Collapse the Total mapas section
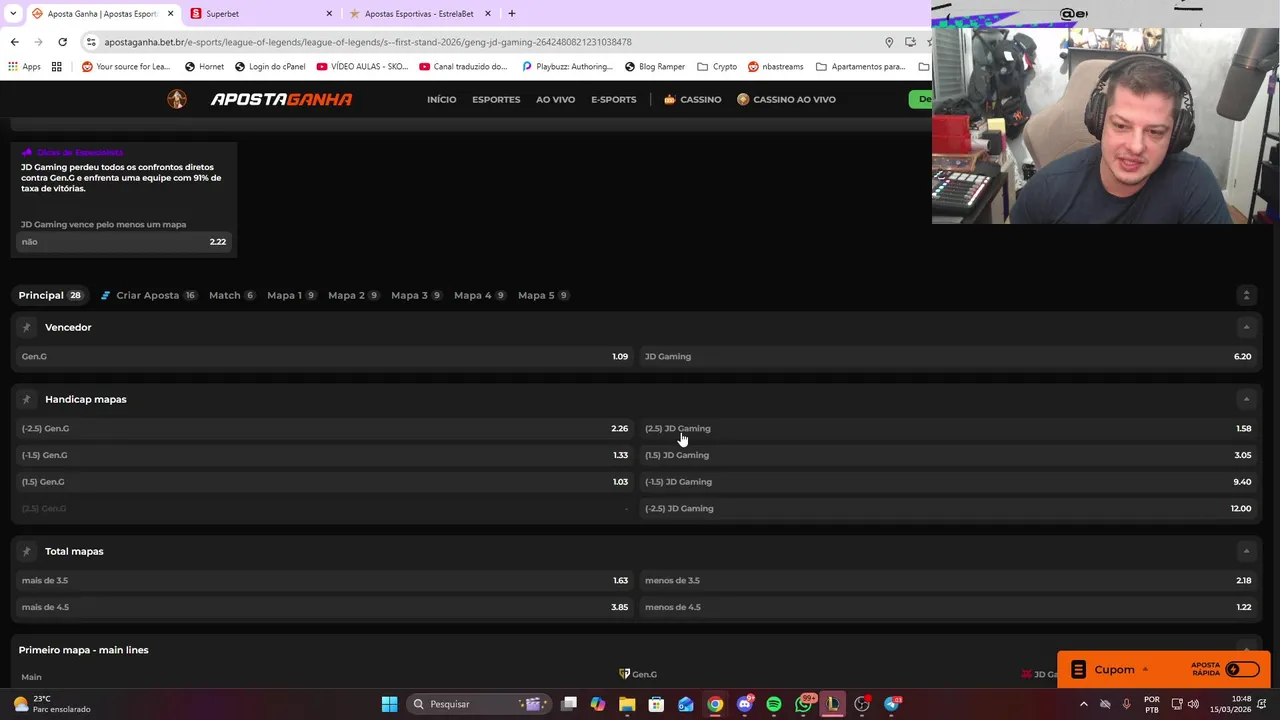 [x=1246, y=551]
